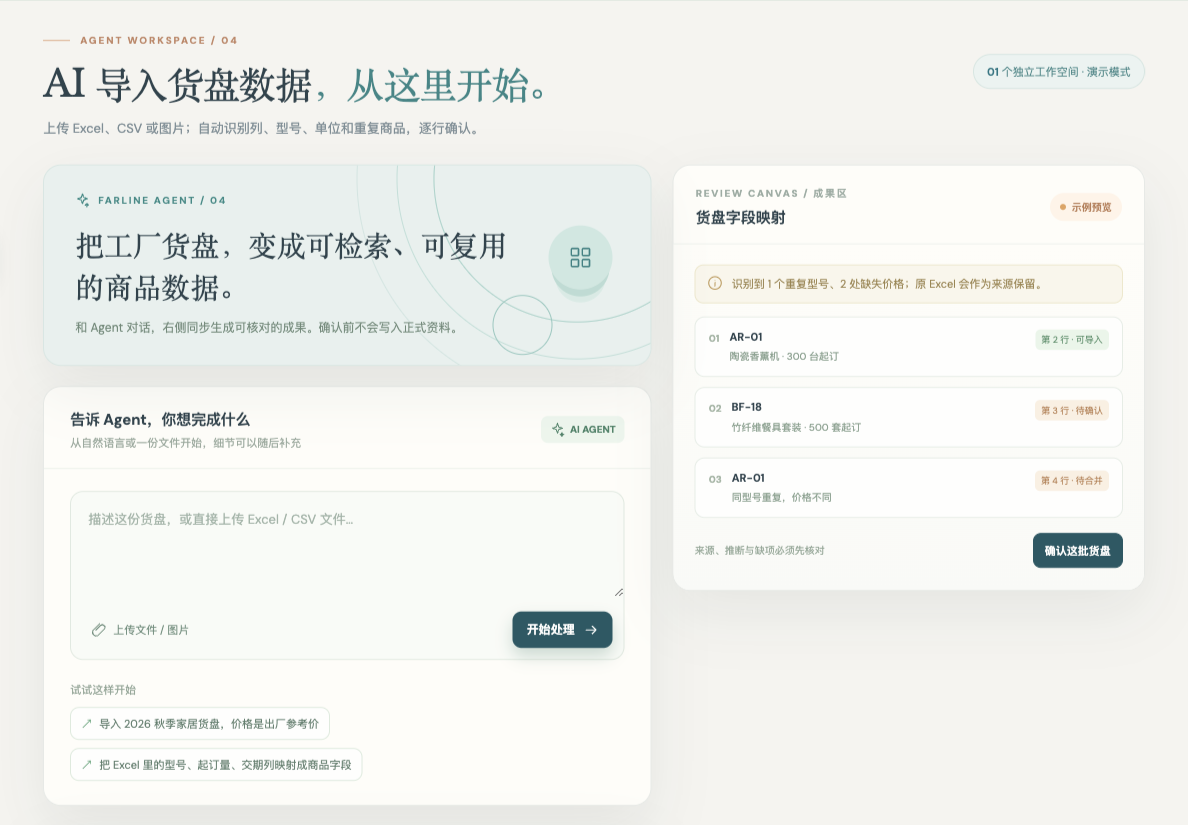
Task: Click the 告诉 Agent，你想完成什么 heading
Action: [x=160, y=420]
